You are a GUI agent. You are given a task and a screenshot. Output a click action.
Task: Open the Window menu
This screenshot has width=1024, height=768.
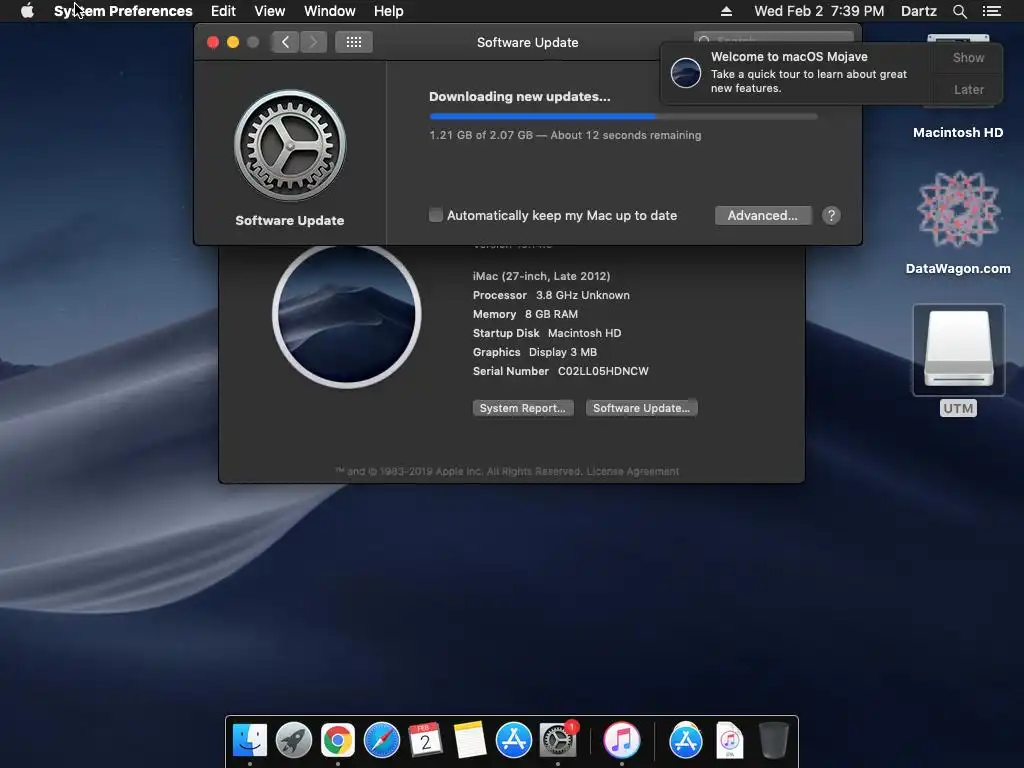pos(330,11)
